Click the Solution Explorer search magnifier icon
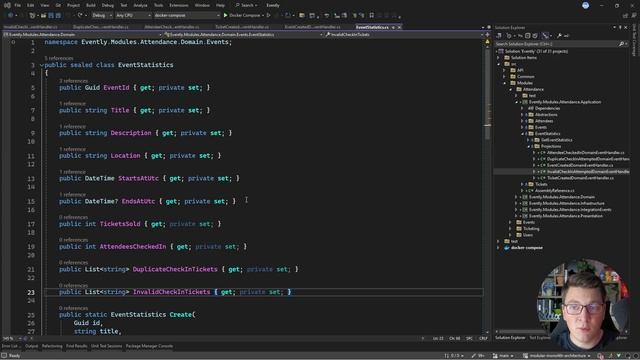This screenshot has height=360, width=640. pos(621,44)
